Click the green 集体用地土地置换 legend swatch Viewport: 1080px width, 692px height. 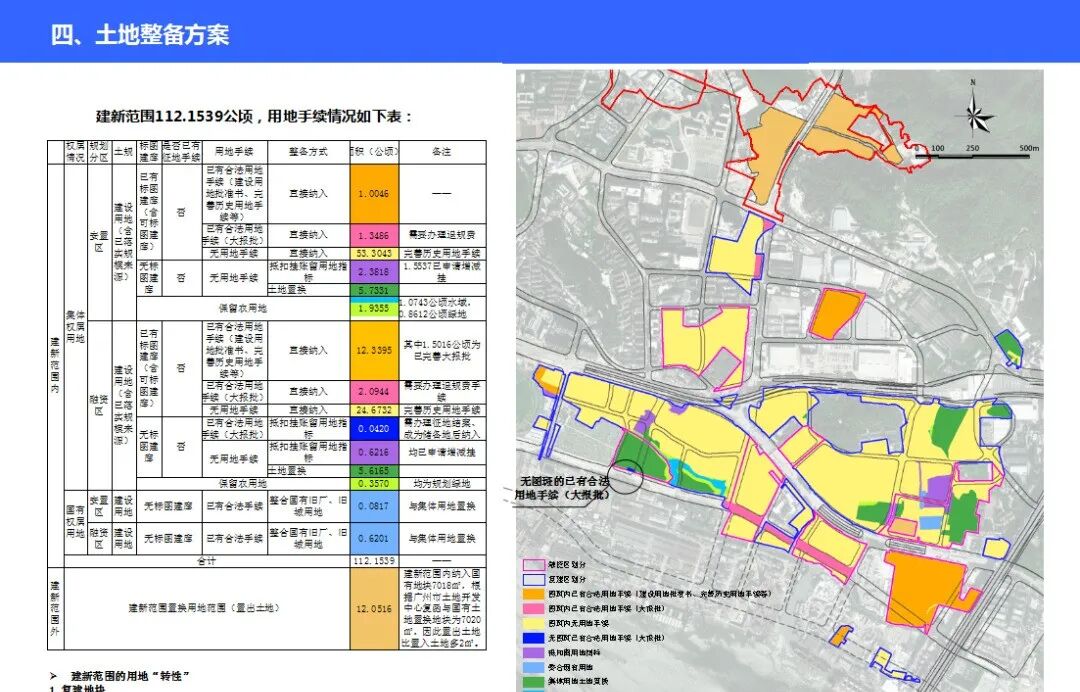click(x=533, y=681)
